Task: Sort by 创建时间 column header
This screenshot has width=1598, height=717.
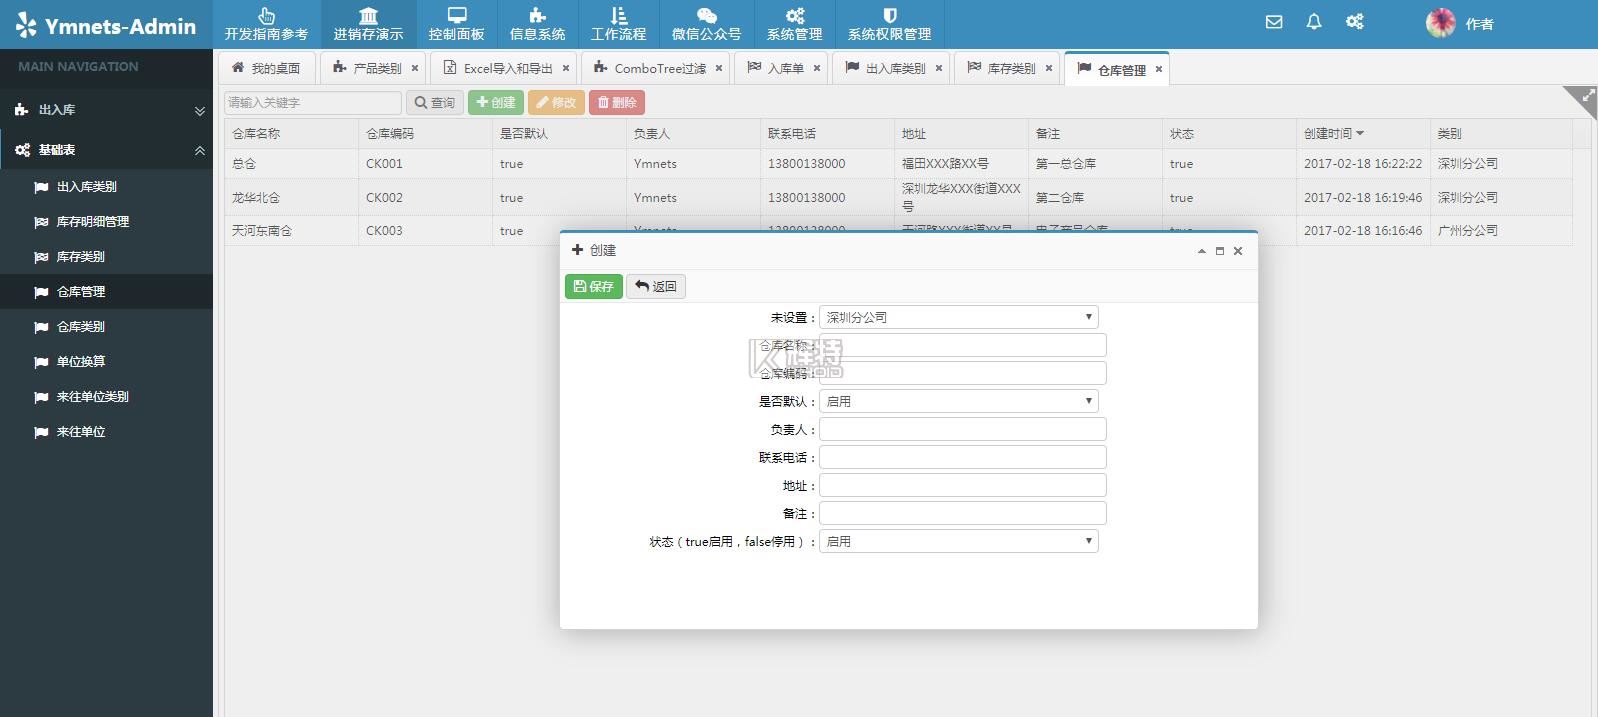Action: pyautogui.click(x=1363, y=133)
